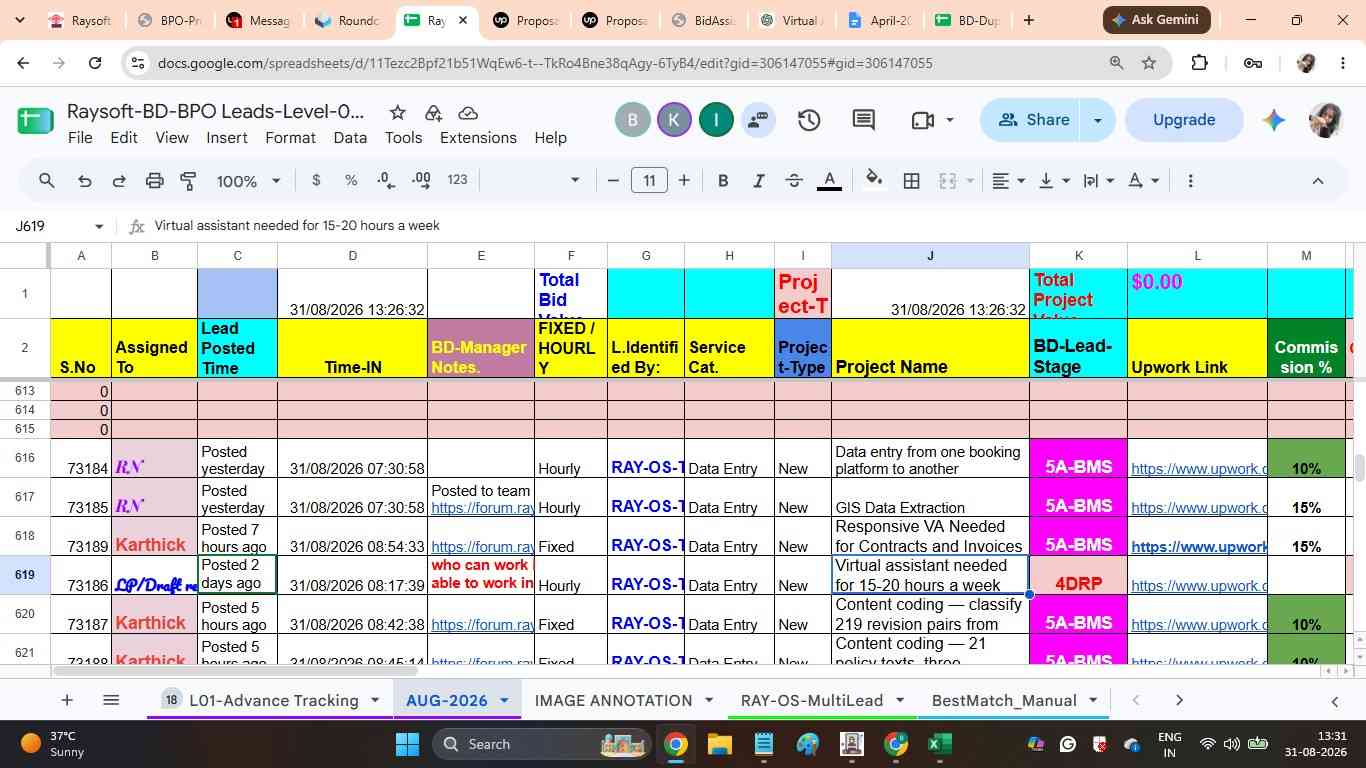Viewport: 1366px width, 768px height.
Task: Click the Fill color bucket icon
Action: [874, 181]
